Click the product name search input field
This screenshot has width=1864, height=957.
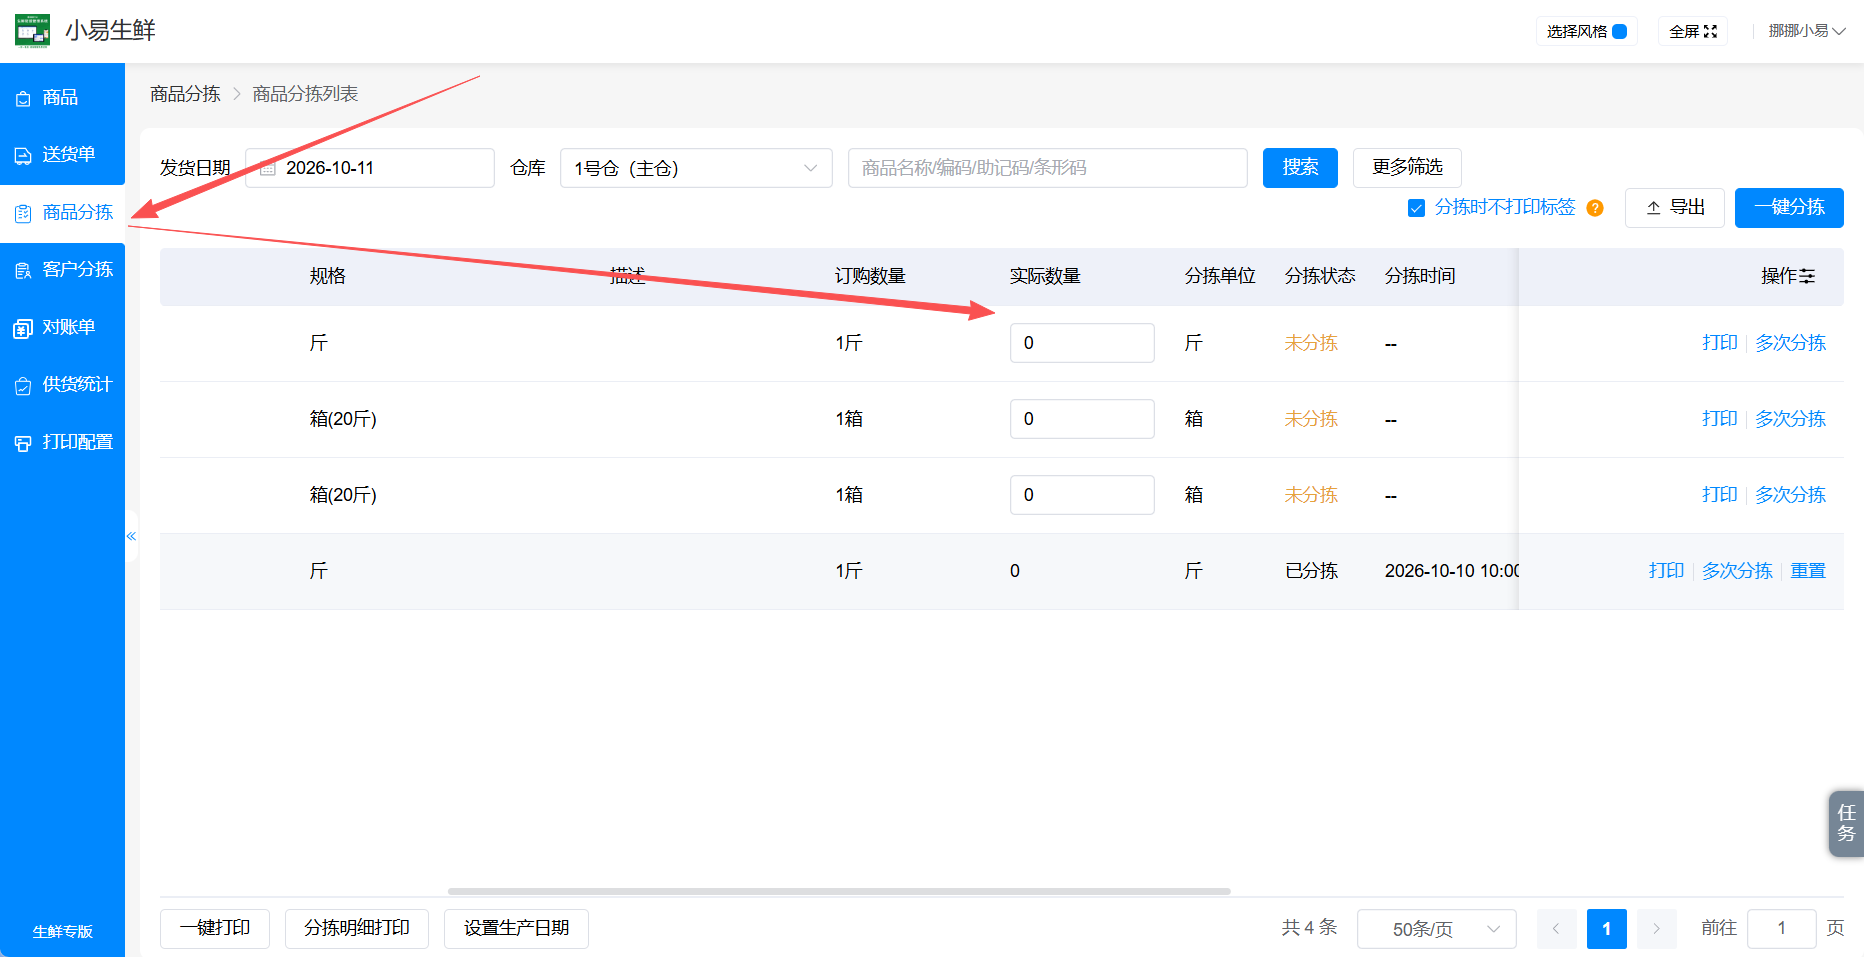pos(1047,168)
